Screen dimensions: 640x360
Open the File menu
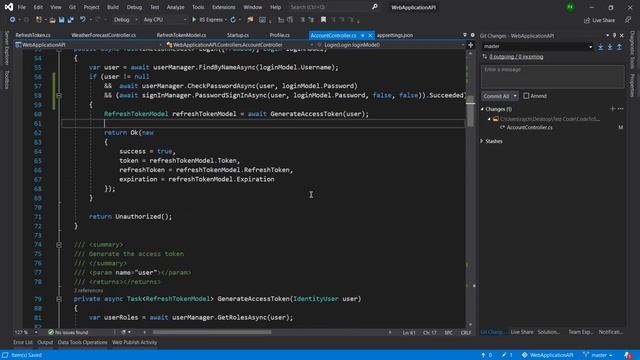click(22, 7)
